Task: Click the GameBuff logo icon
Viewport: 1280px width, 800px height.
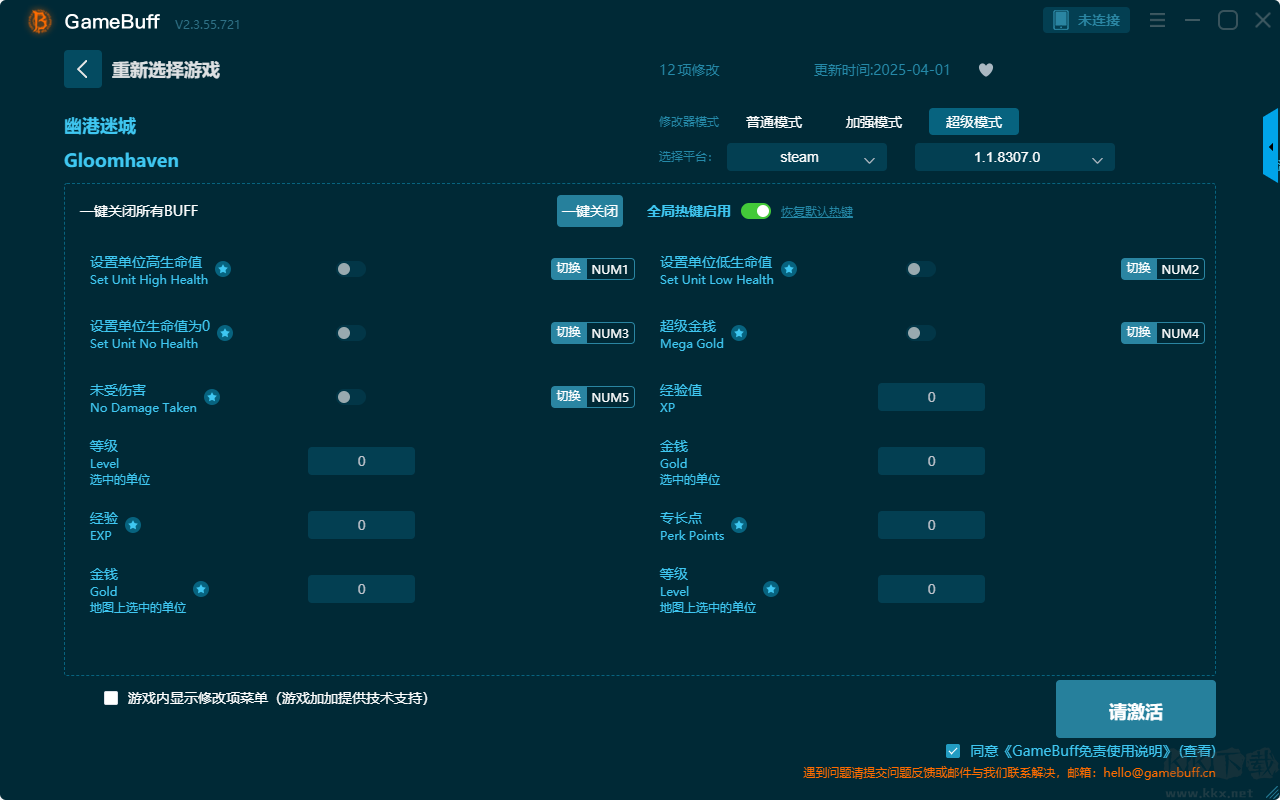Action: coord(40,21)
